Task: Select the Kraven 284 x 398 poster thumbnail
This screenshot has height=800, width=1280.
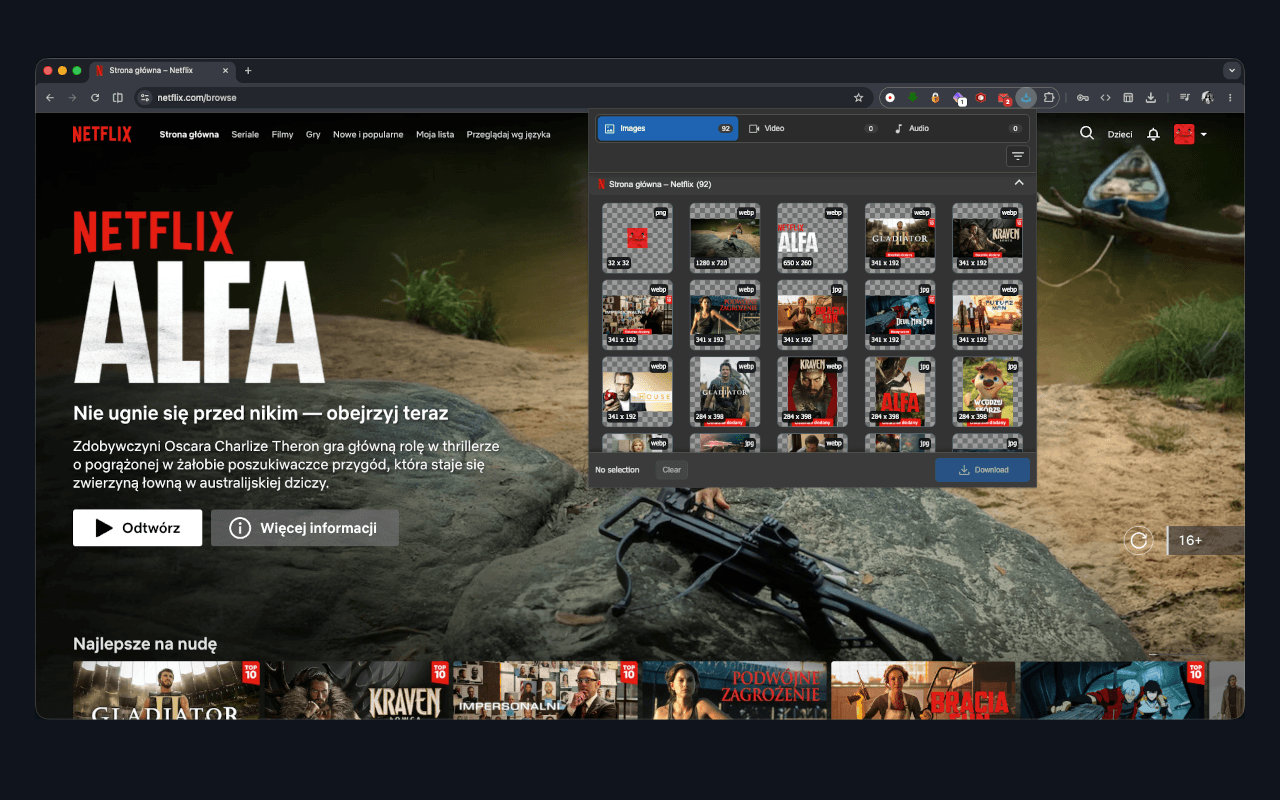Action: [x=812, y=392]
